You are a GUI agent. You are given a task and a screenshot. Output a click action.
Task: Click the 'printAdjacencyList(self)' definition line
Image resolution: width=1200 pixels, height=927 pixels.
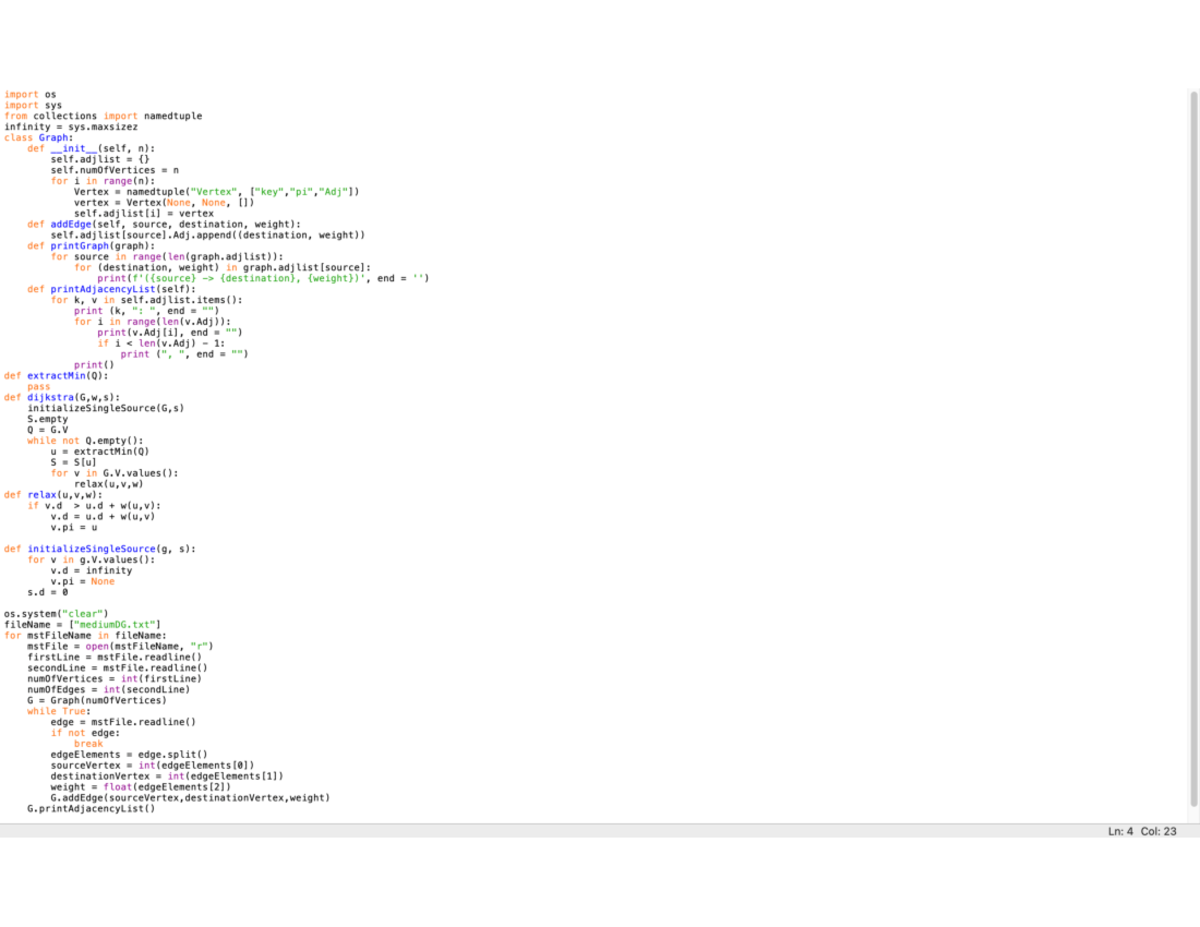click(x=120, y=289)
